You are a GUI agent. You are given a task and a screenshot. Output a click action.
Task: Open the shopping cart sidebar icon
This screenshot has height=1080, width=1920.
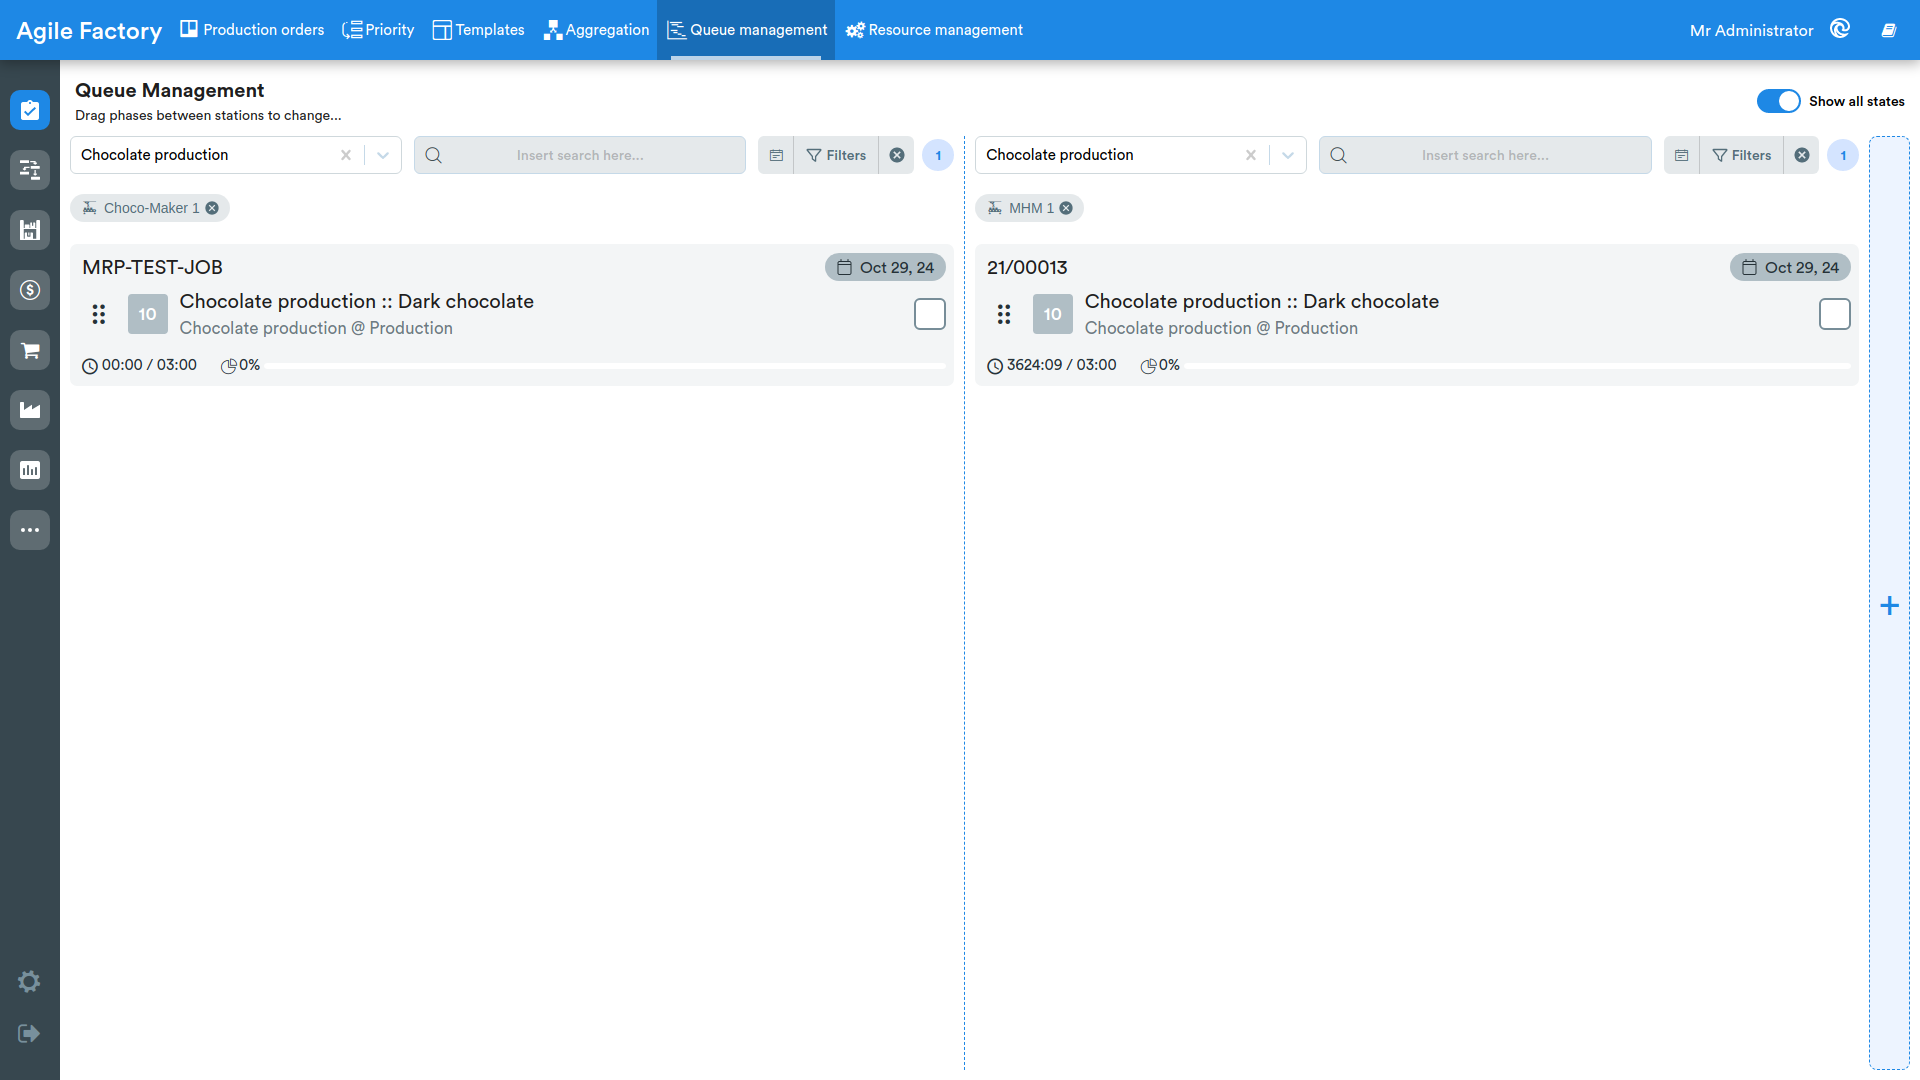pyautogui.click(x=30, y=350)
